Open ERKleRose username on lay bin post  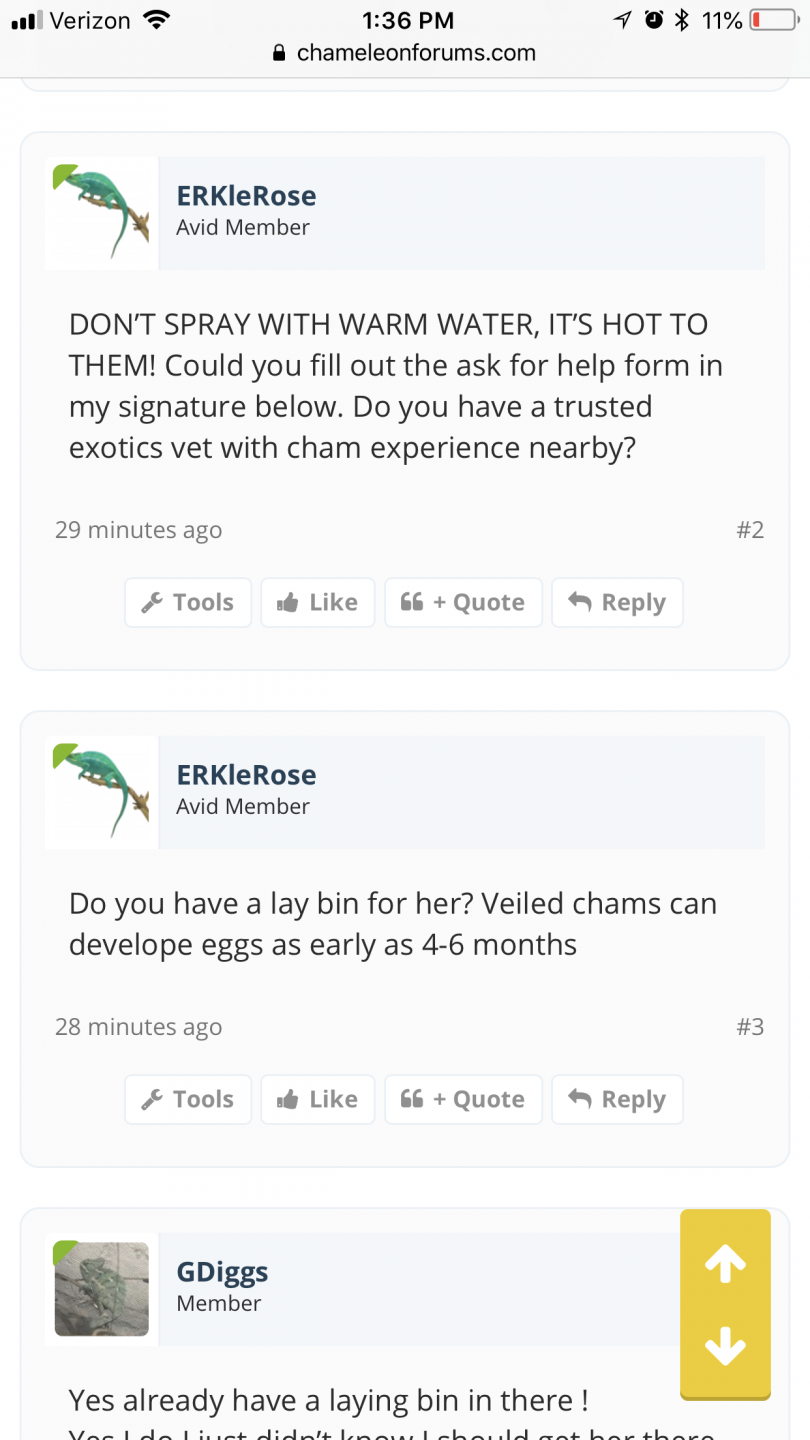tap(246, 774)
